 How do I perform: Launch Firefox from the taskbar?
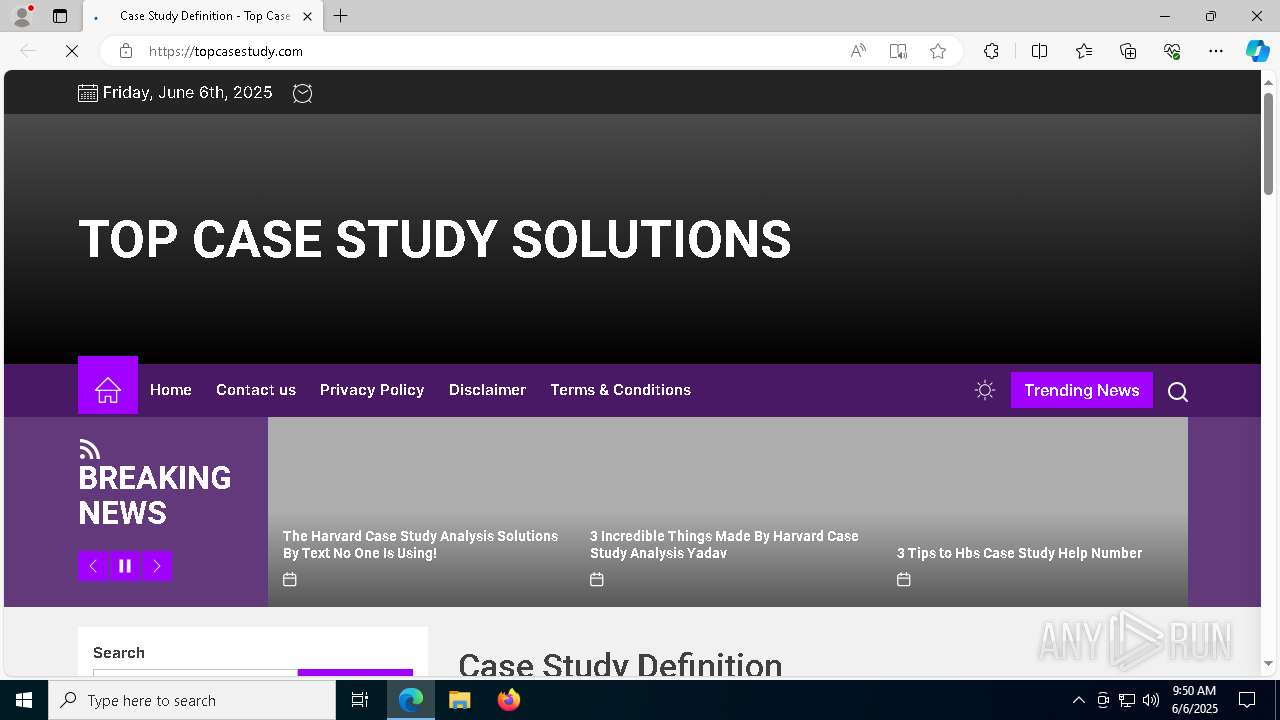click(x=509, y=700)
